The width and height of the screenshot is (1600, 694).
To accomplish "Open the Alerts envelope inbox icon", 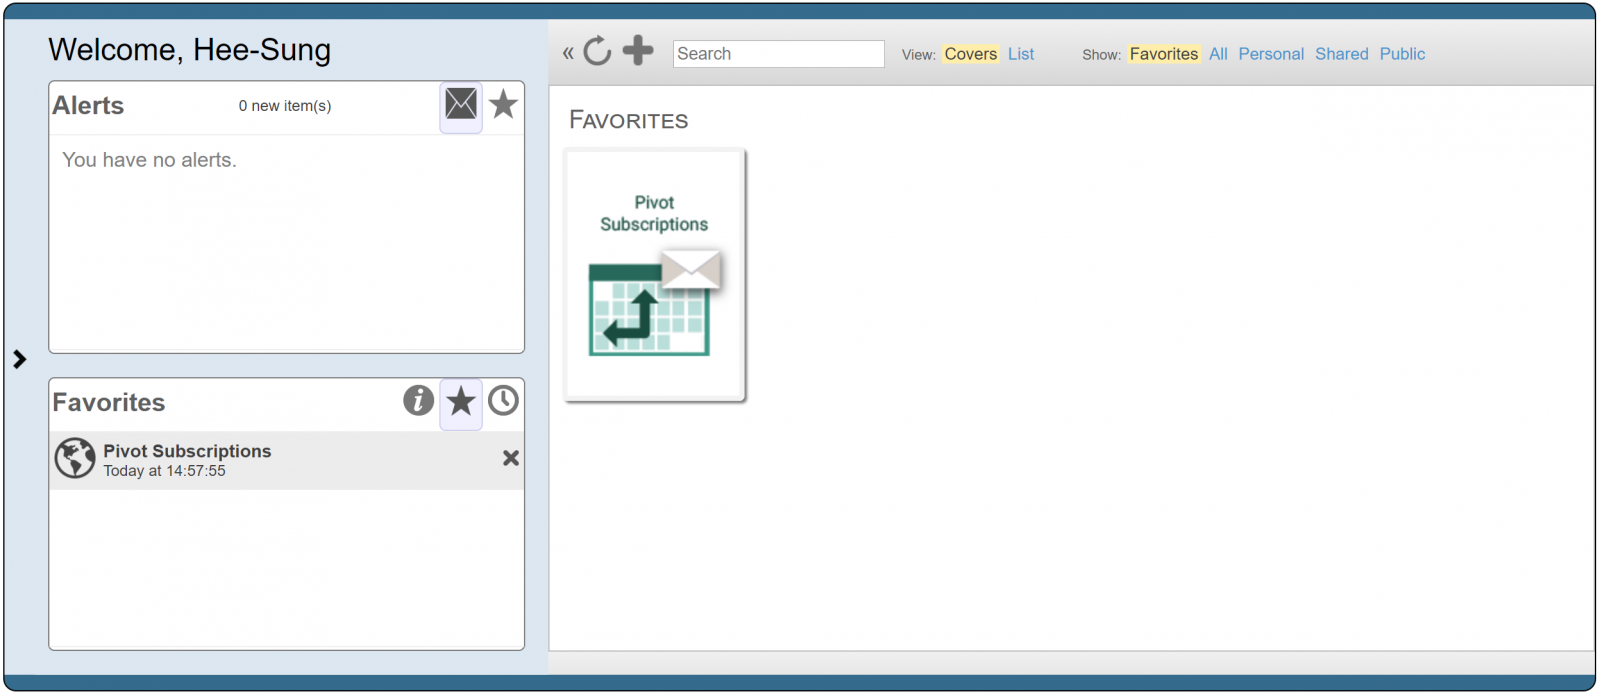I will point(461,104).
